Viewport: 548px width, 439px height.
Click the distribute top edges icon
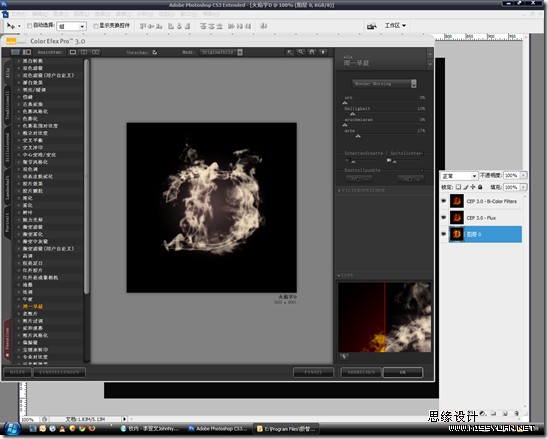point(203,26)
